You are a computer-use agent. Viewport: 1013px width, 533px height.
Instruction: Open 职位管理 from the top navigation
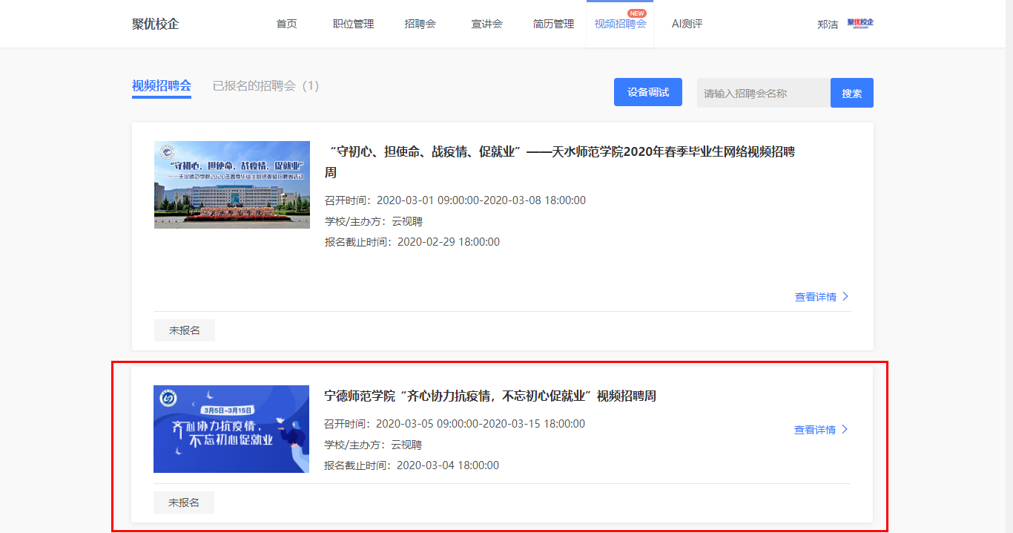point(353,24)
